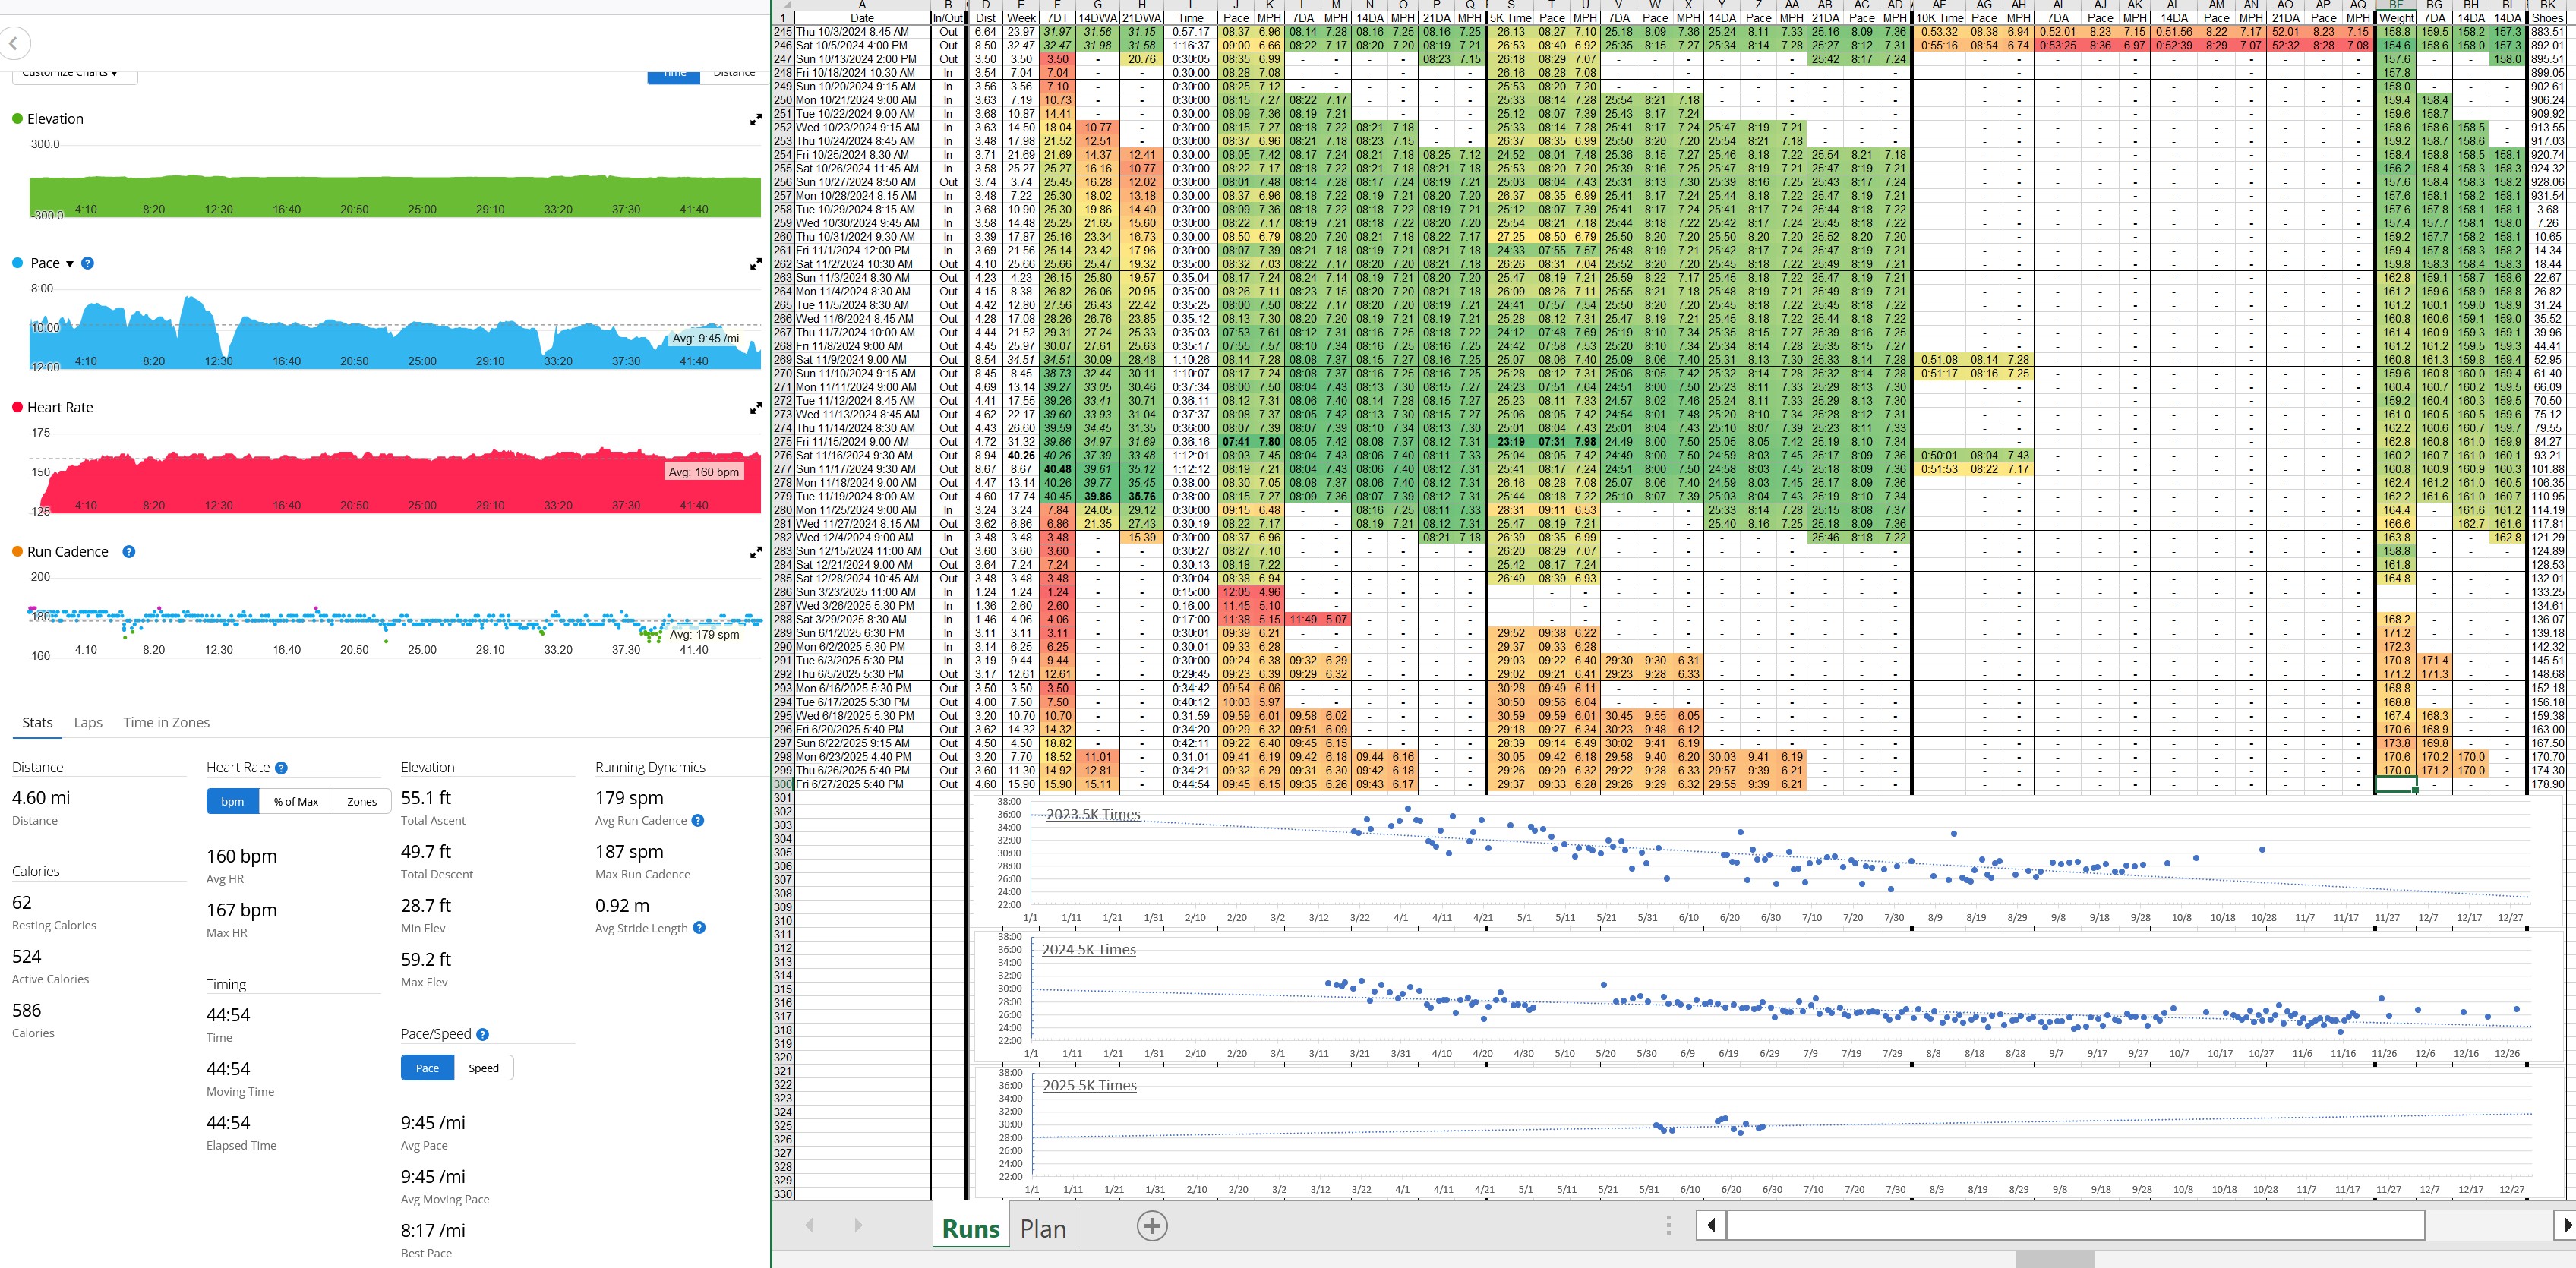Open the Time in Zones tab
Screen dimensions: 2576x1268
pos(166,723)
